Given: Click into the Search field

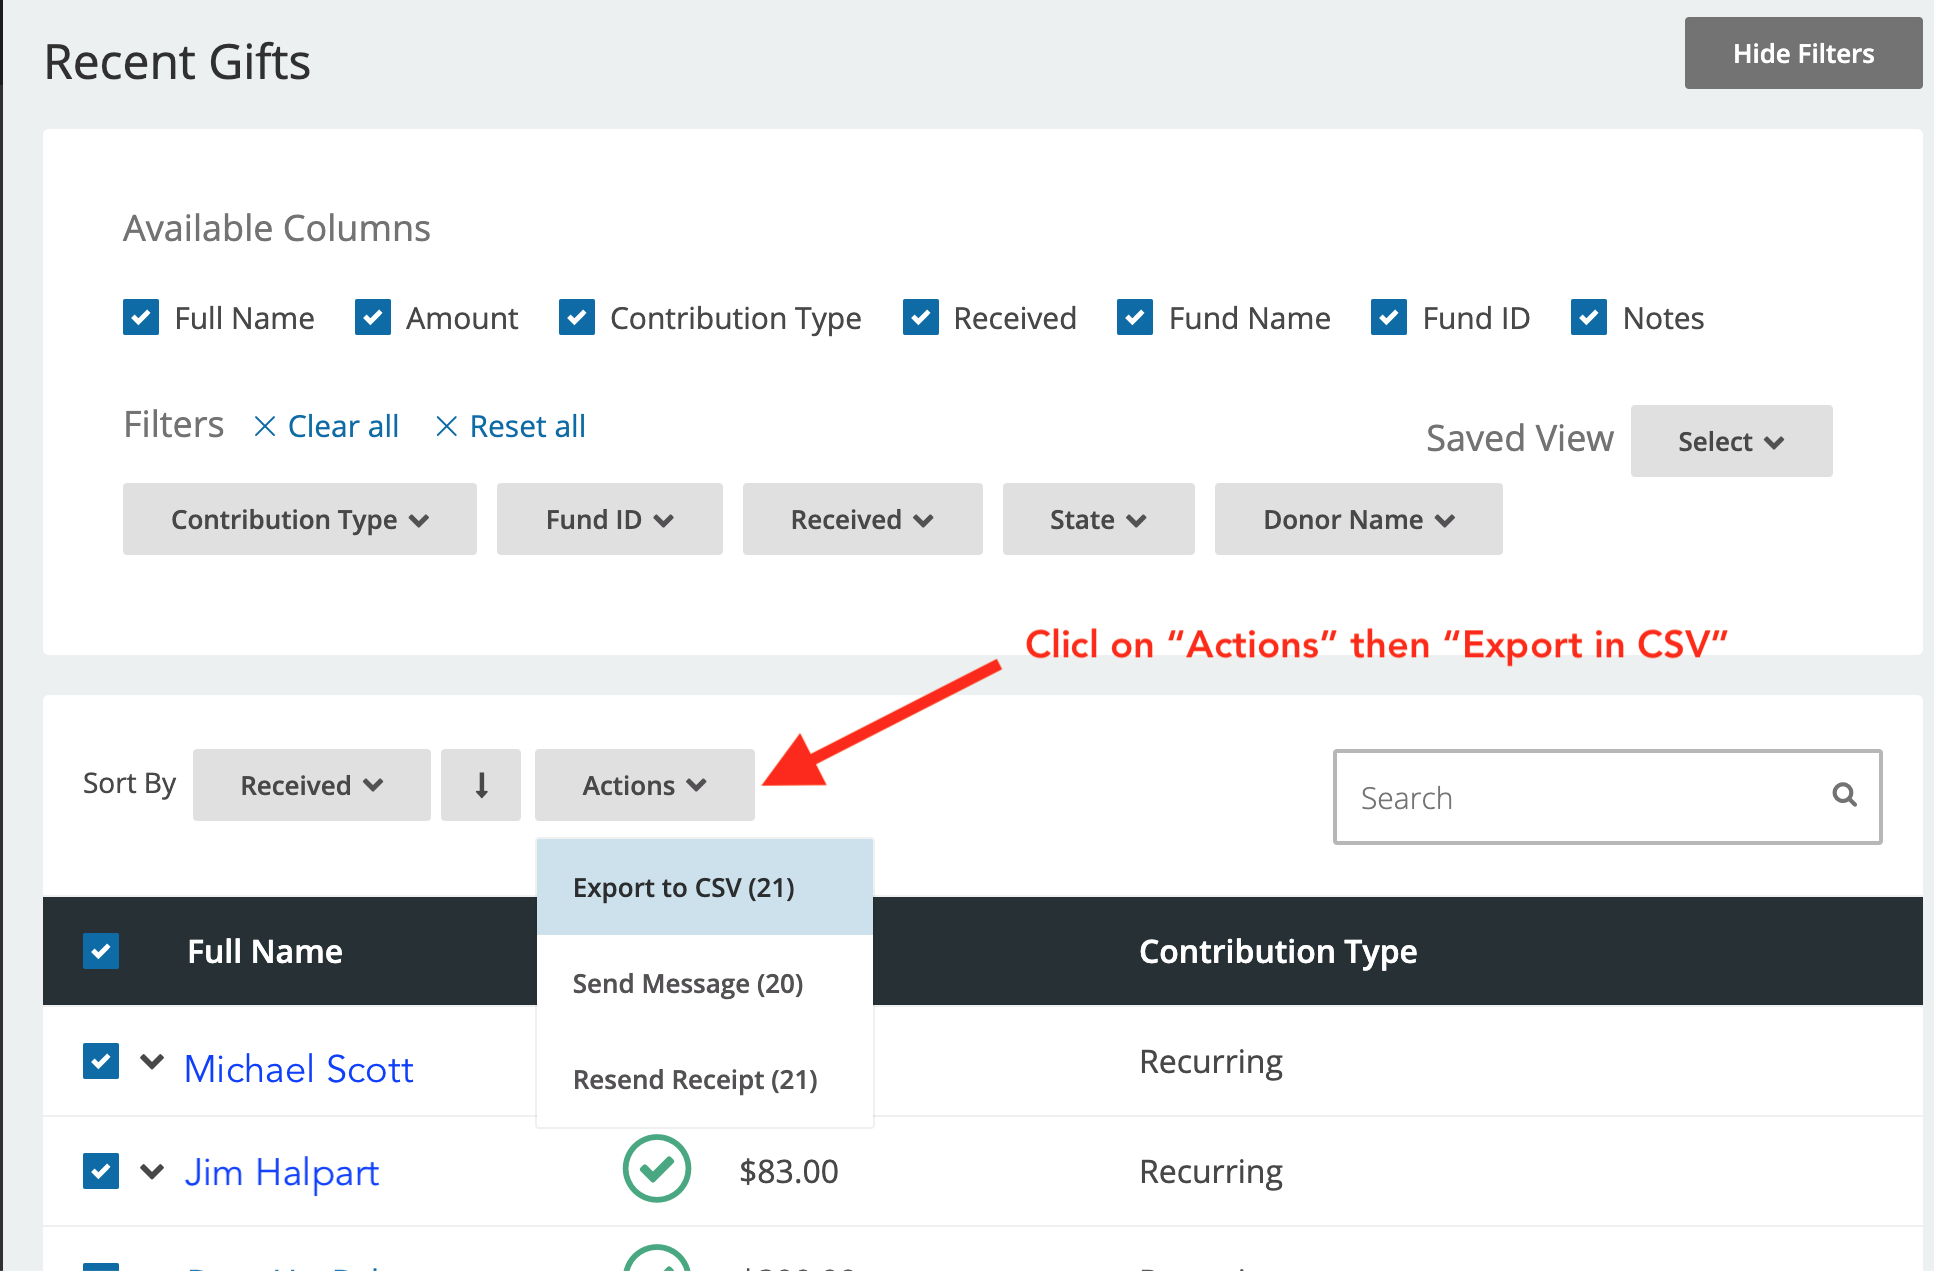Looking at the screenshot, I should pyautogui.click(x=1580, y=798).
